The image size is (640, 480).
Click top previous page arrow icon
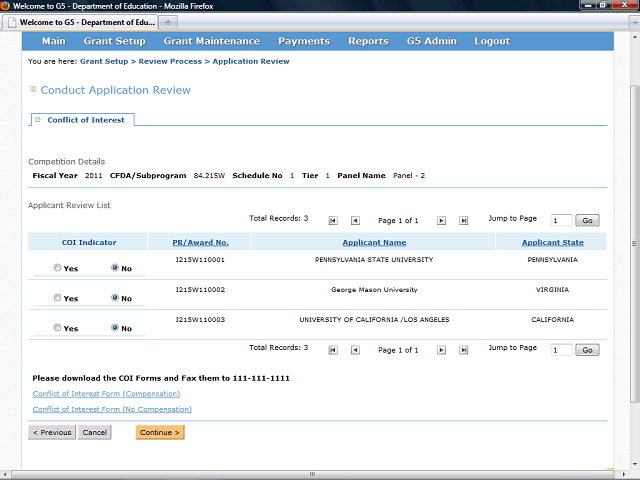tap(354, 220)
